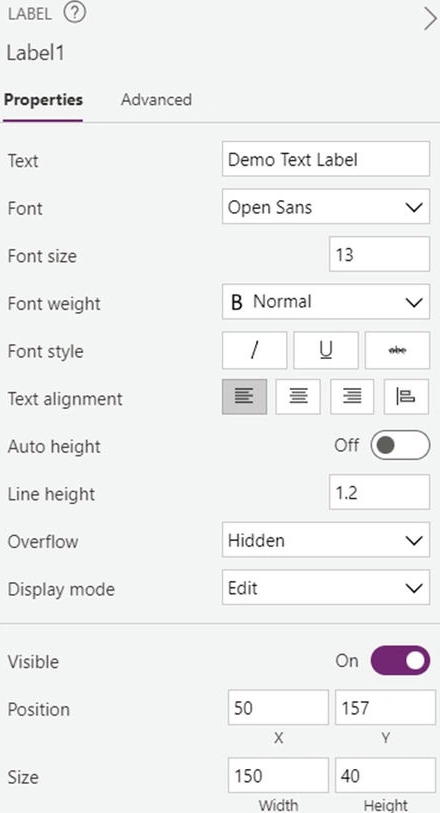Open the Overflow dropdown set to Hidden
The width and height of the screenshot is (440, 813).
(x=326, y=540)
